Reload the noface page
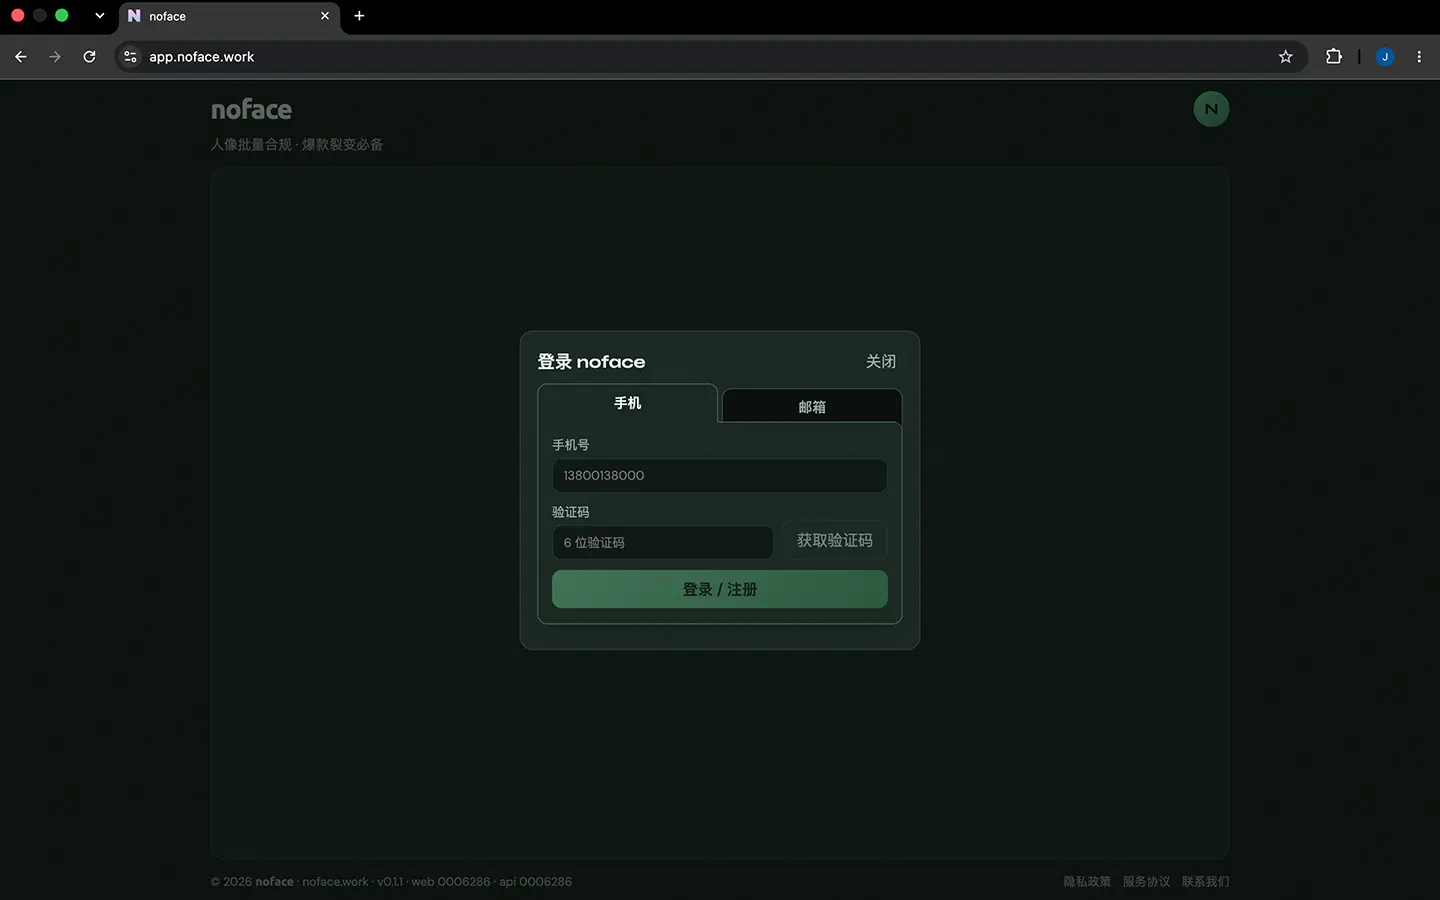 pyautogui.click(x=89, y=57)
